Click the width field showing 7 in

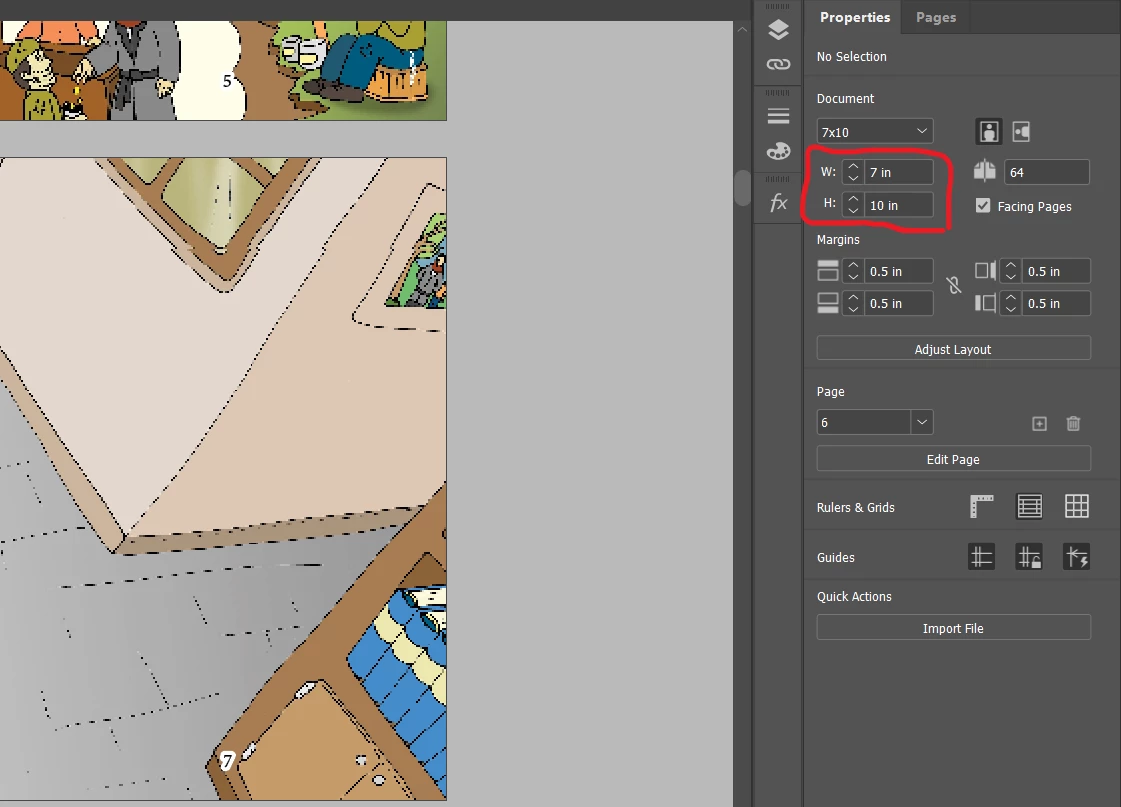(899, 172)
